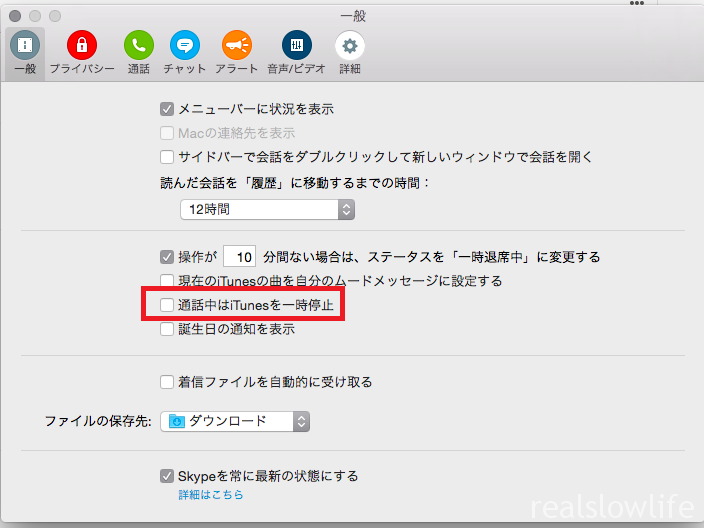Open the 詳細 gear icon

pyautogui.click(x=350, y=45)
